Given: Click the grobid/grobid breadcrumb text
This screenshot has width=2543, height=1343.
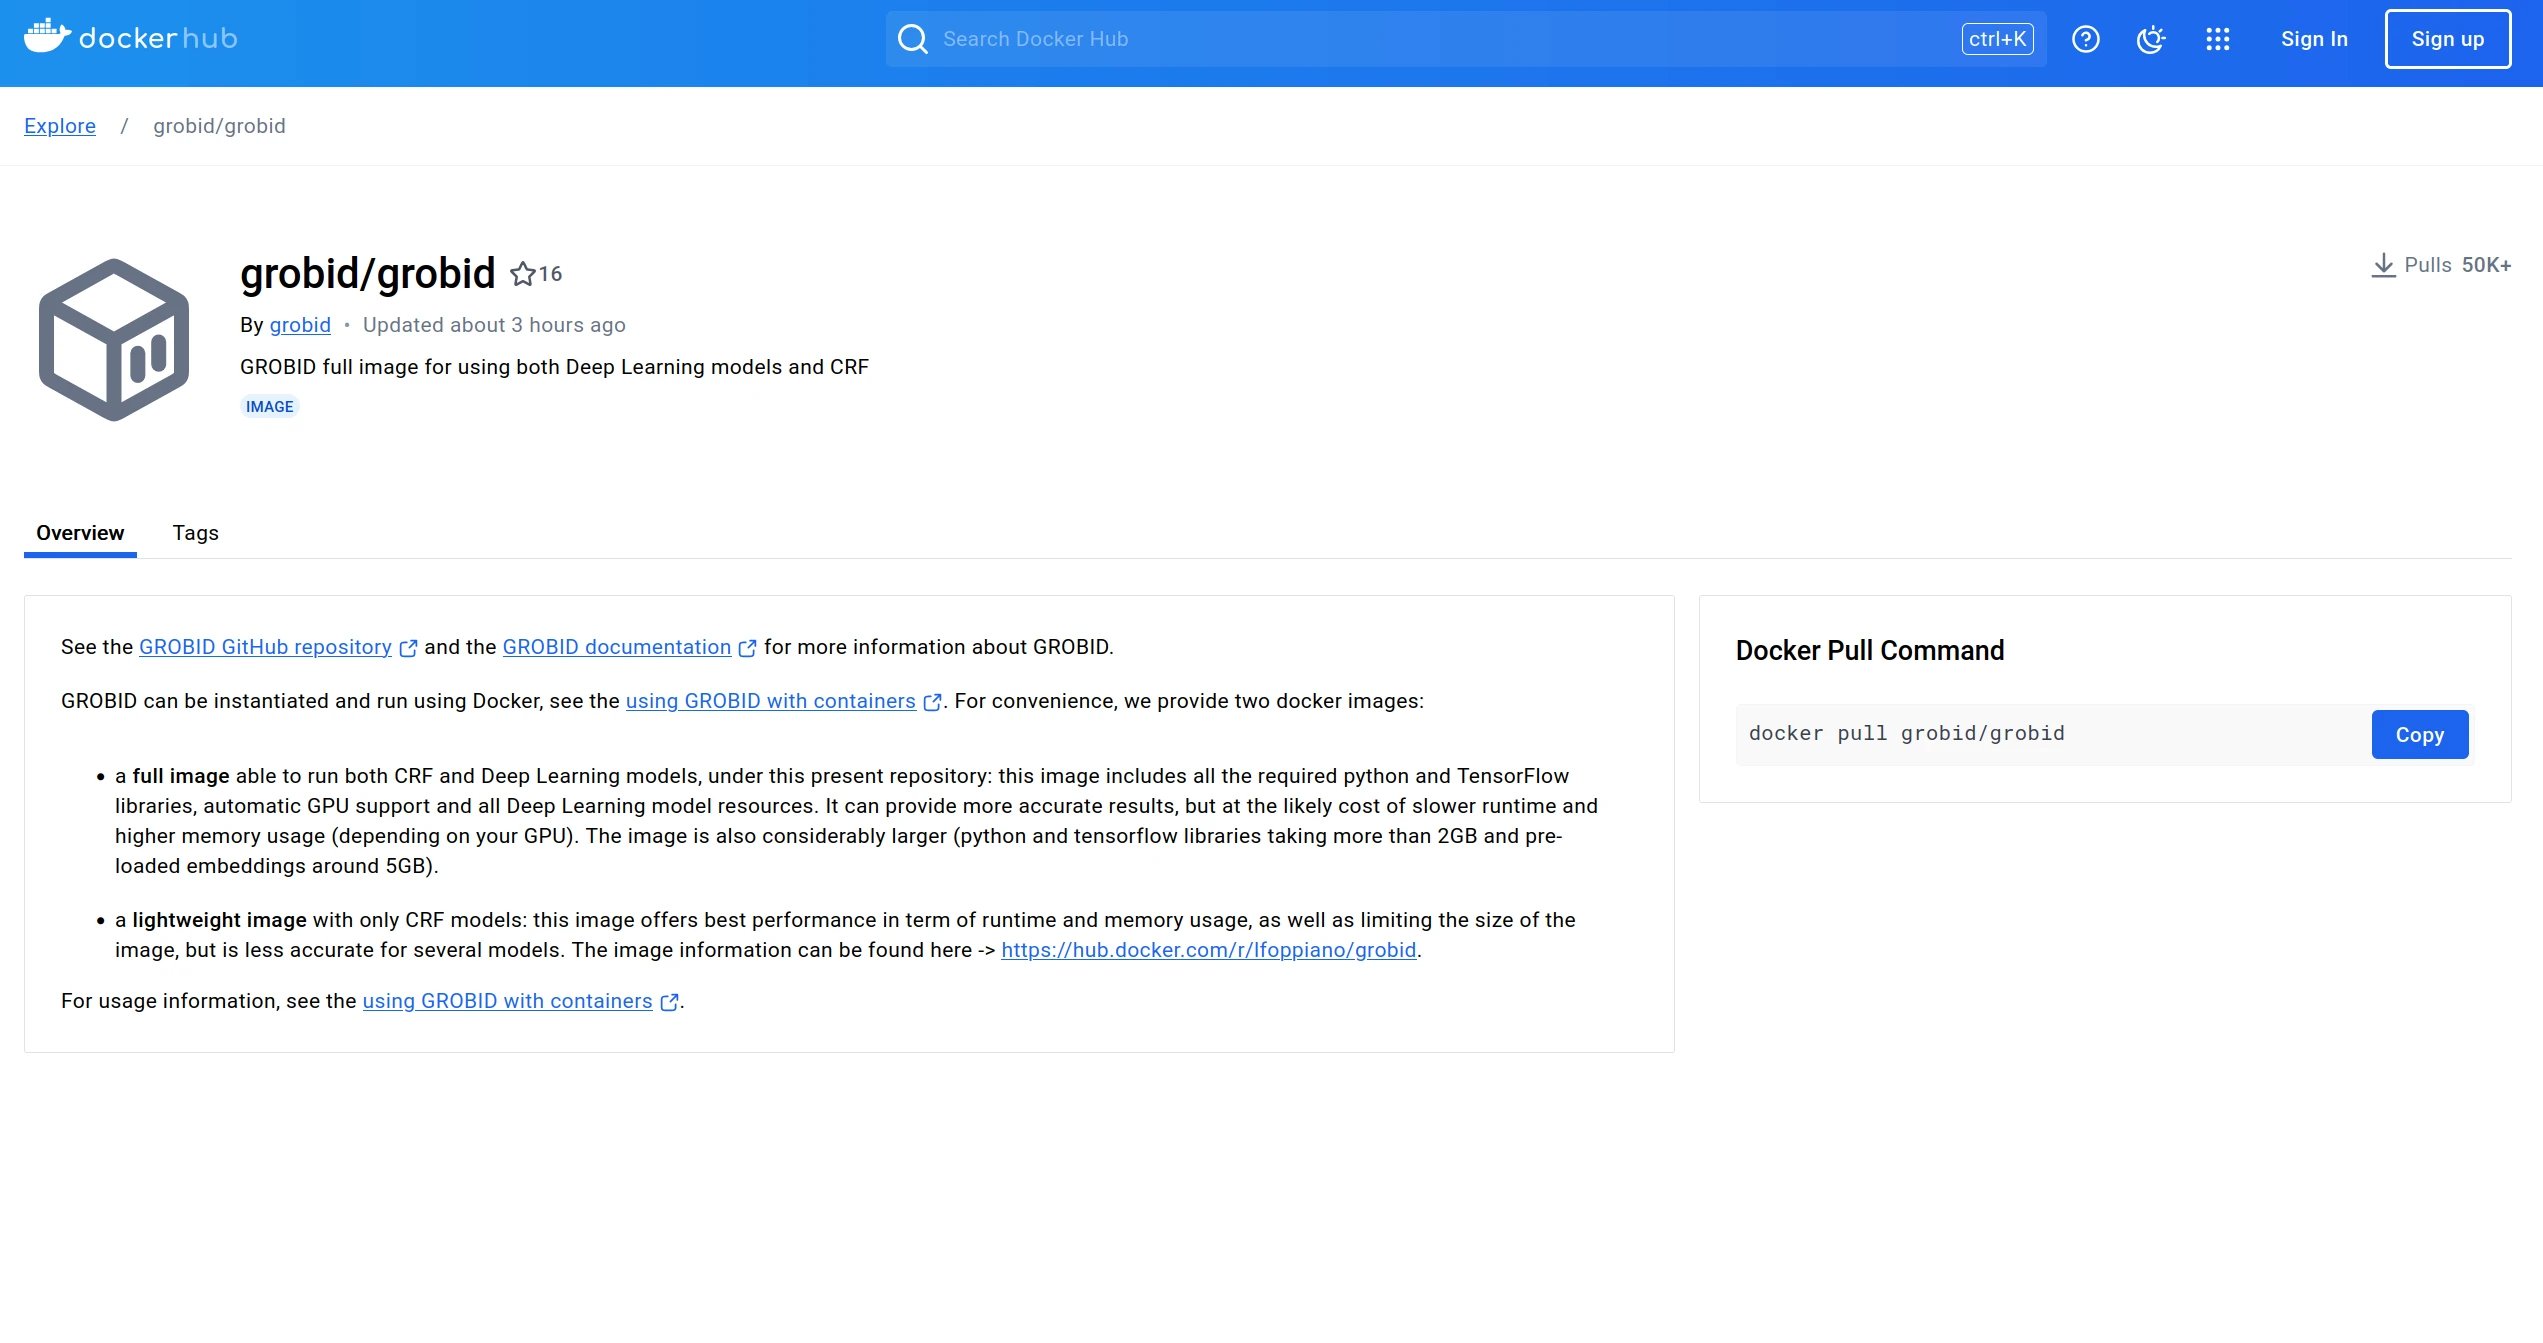Looking at the screenshot, I should pyautogui.click(x=219, y=126).
